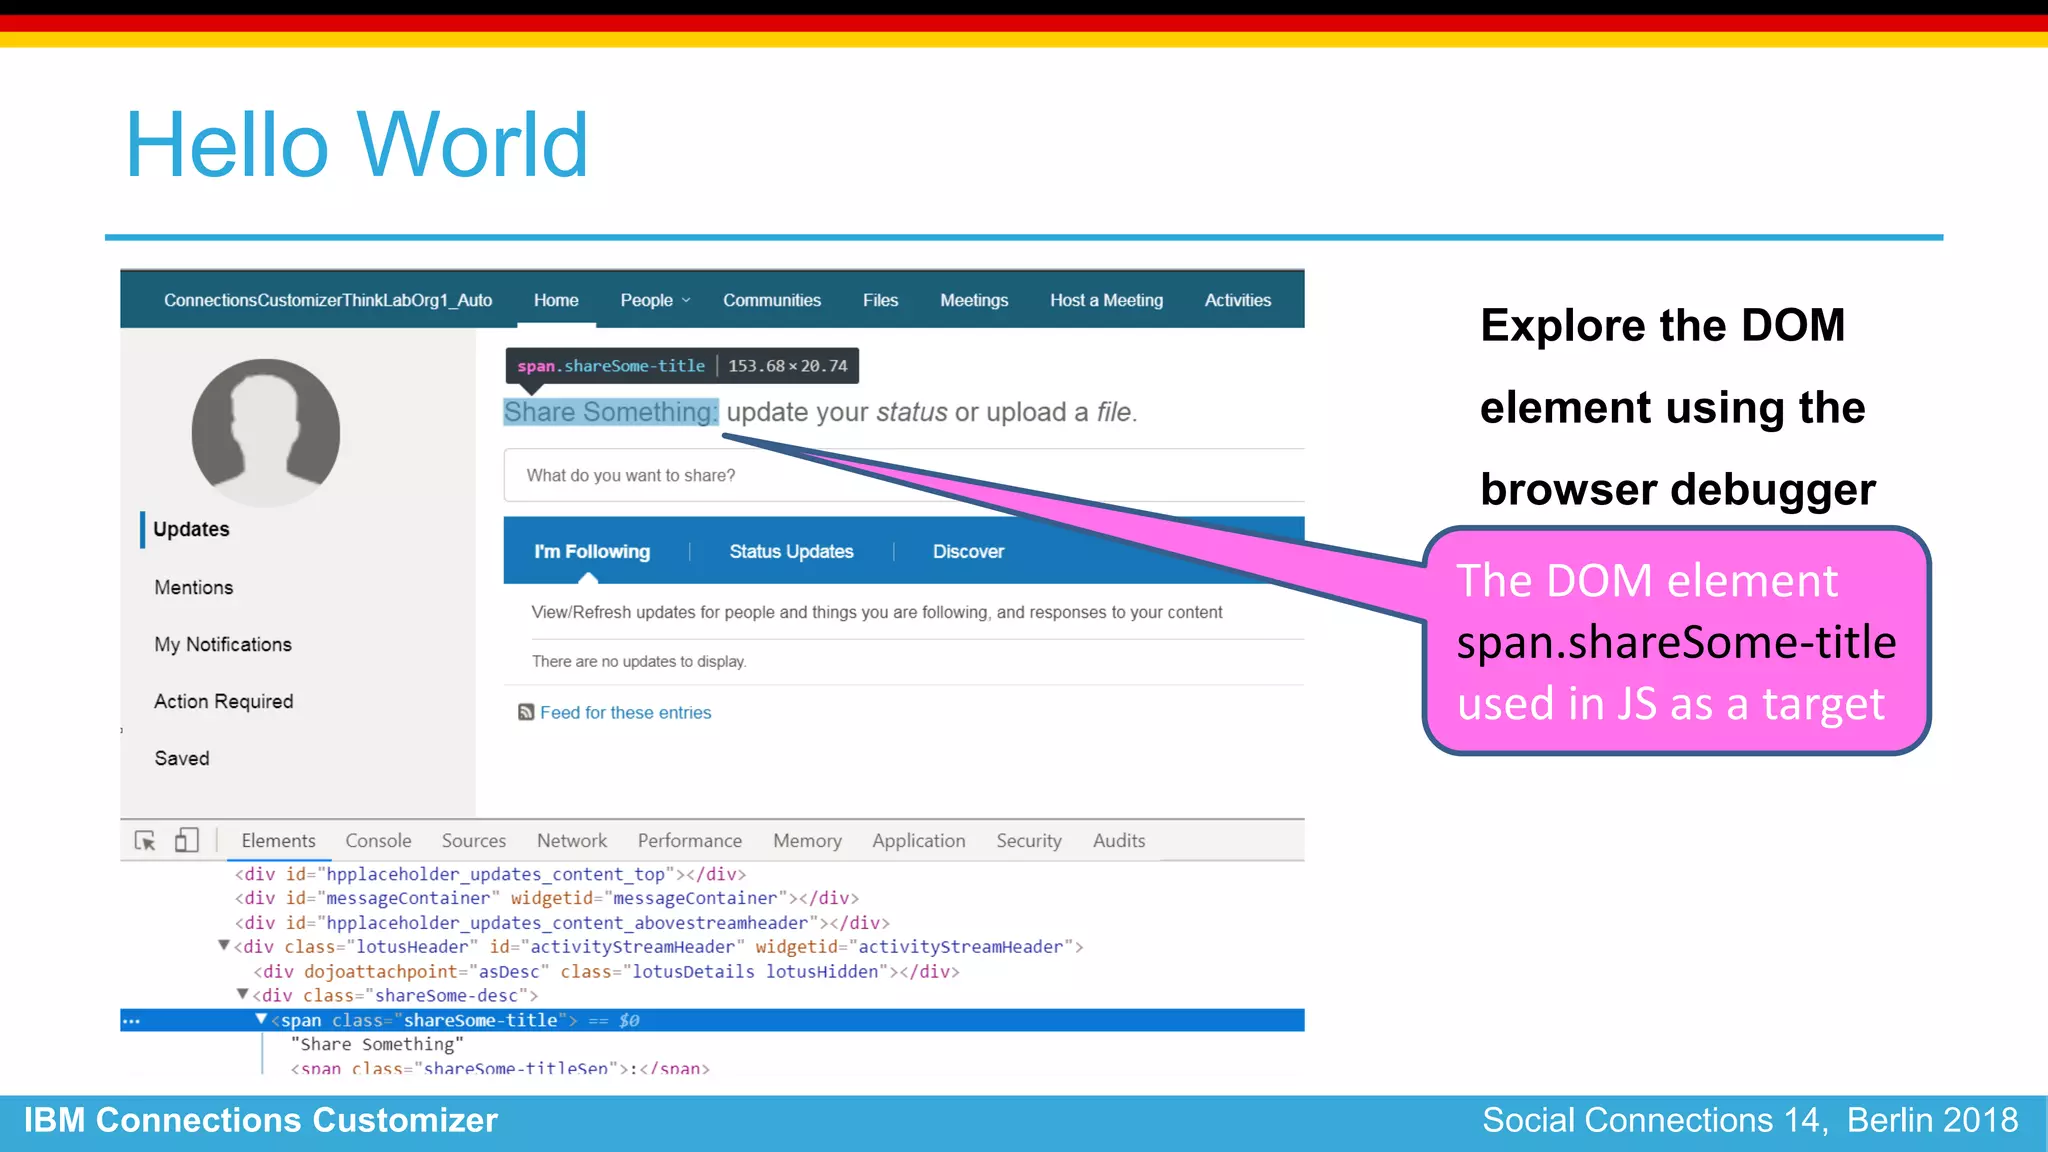Collapse the shareSome-title span node
This screenshot has height=1152, width=2048.
[x=261, y=1019]
